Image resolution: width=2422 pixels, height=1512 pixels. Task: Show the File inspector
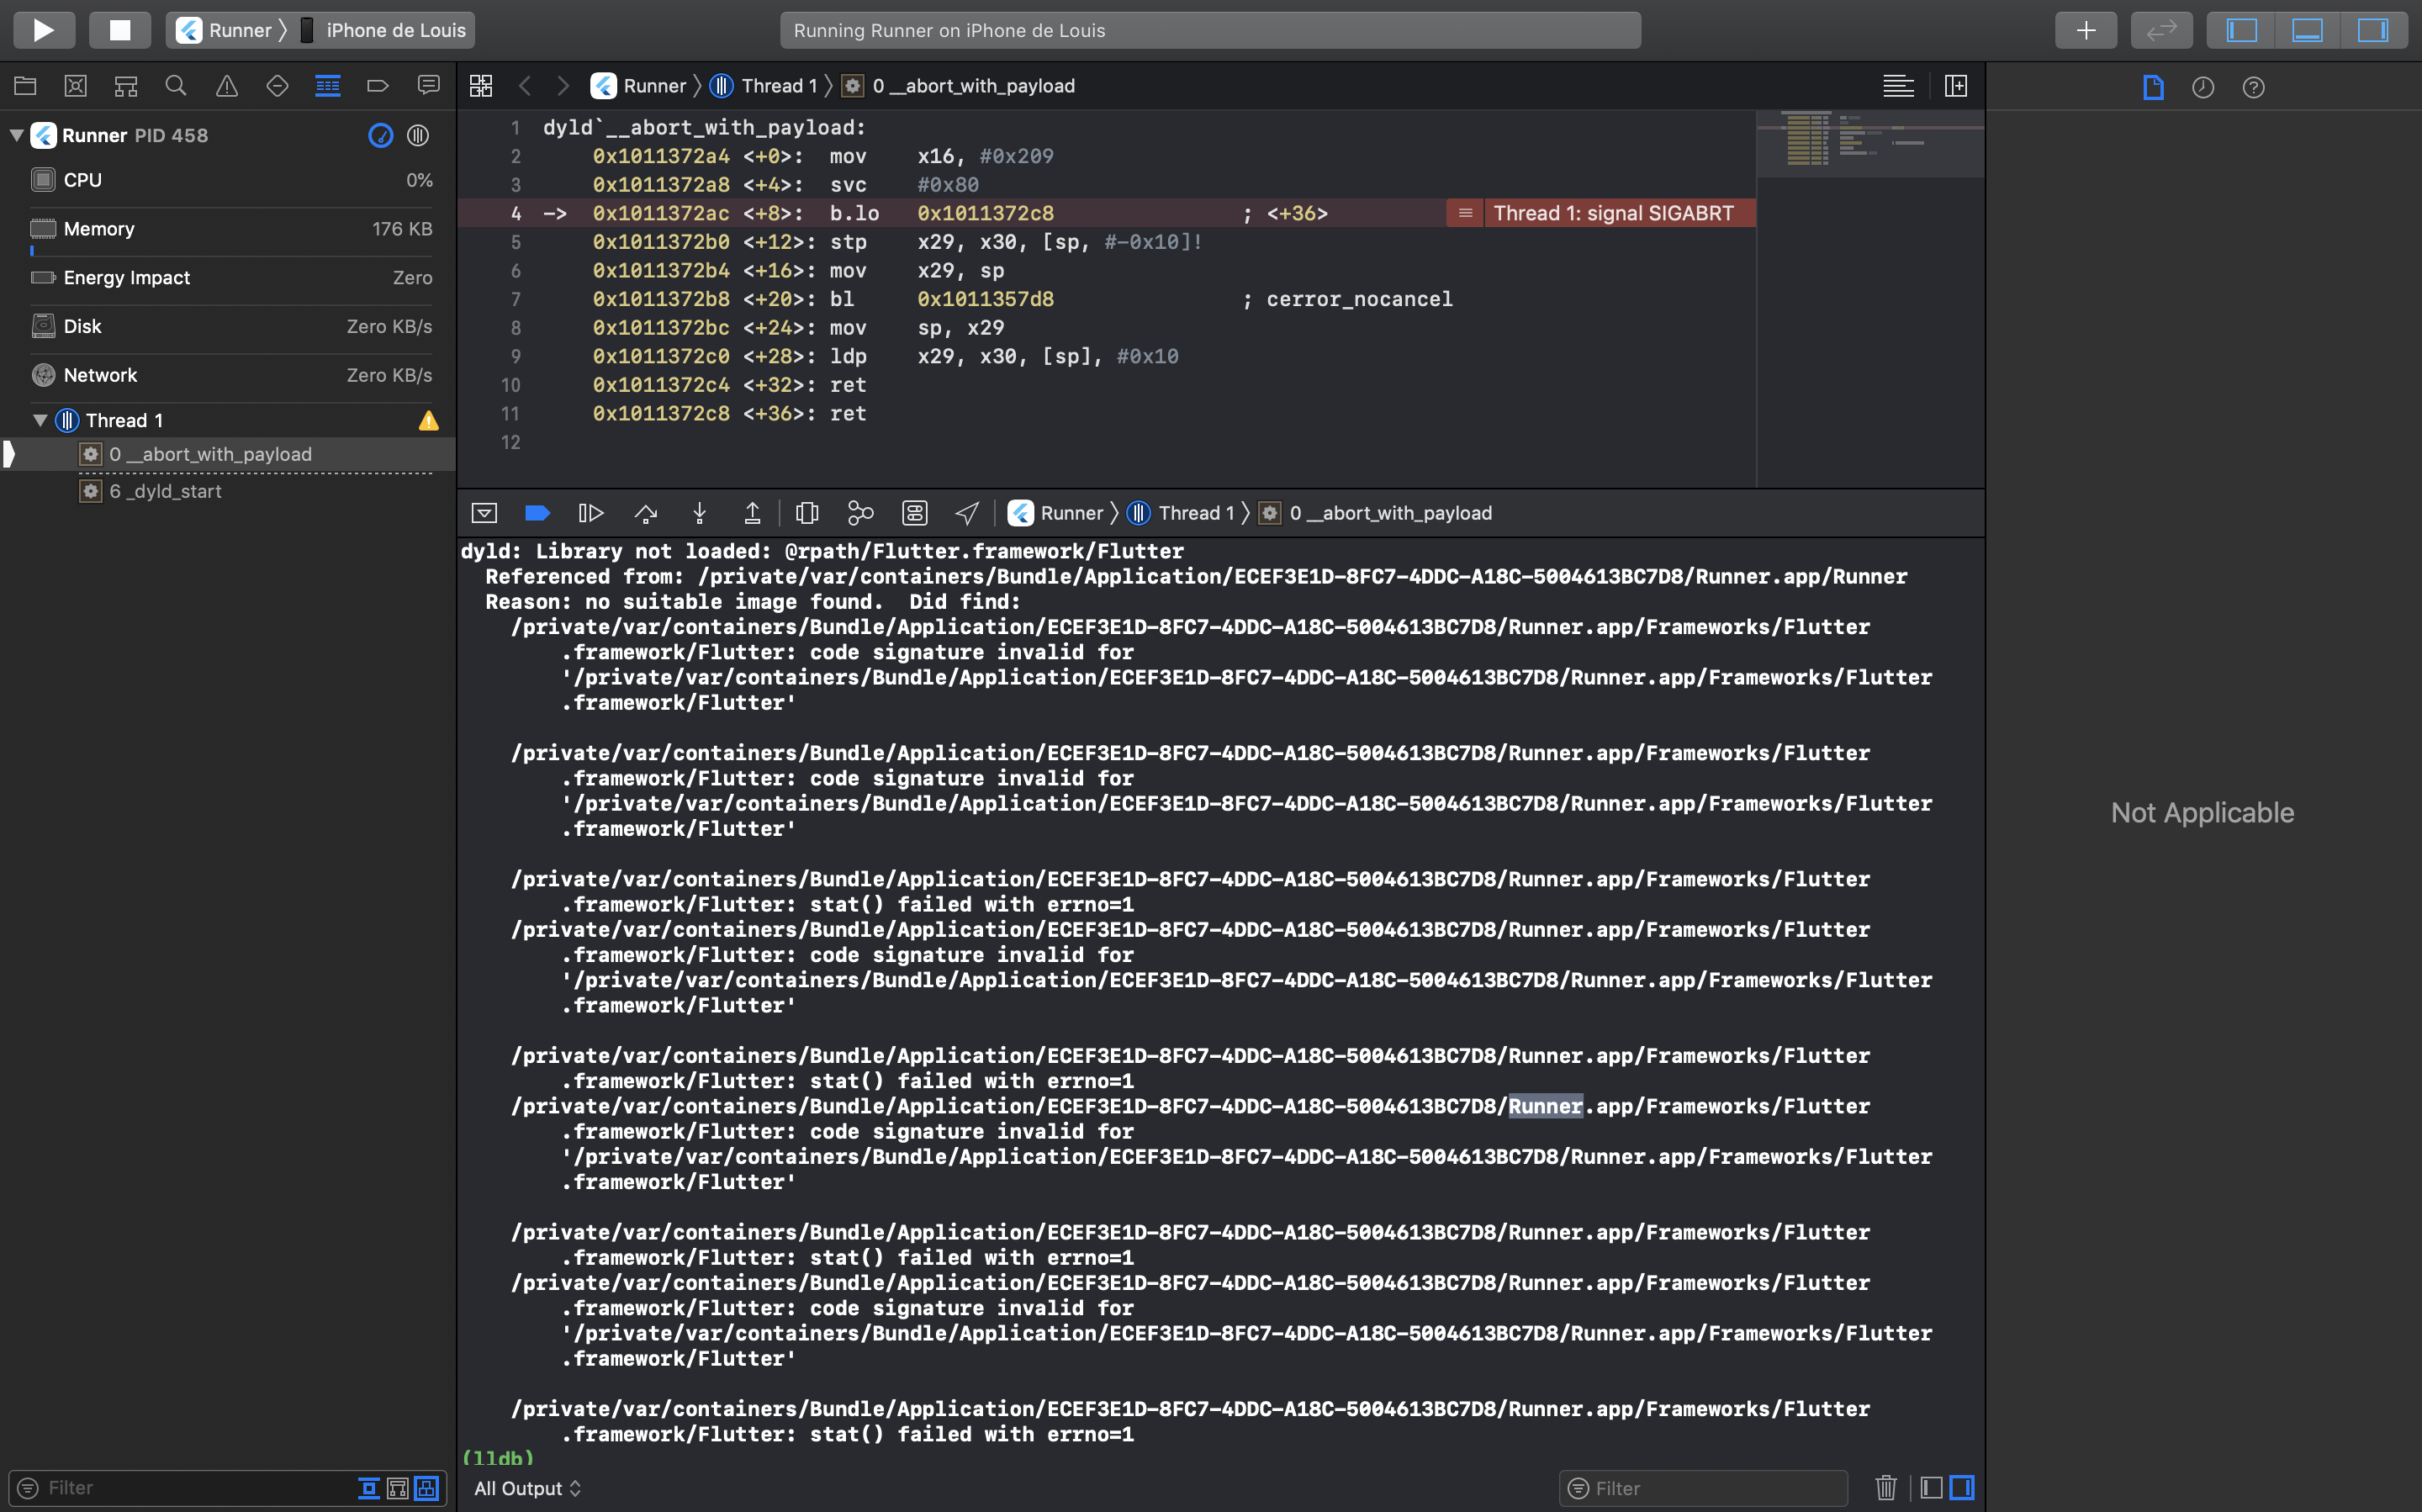point(2153,87)
